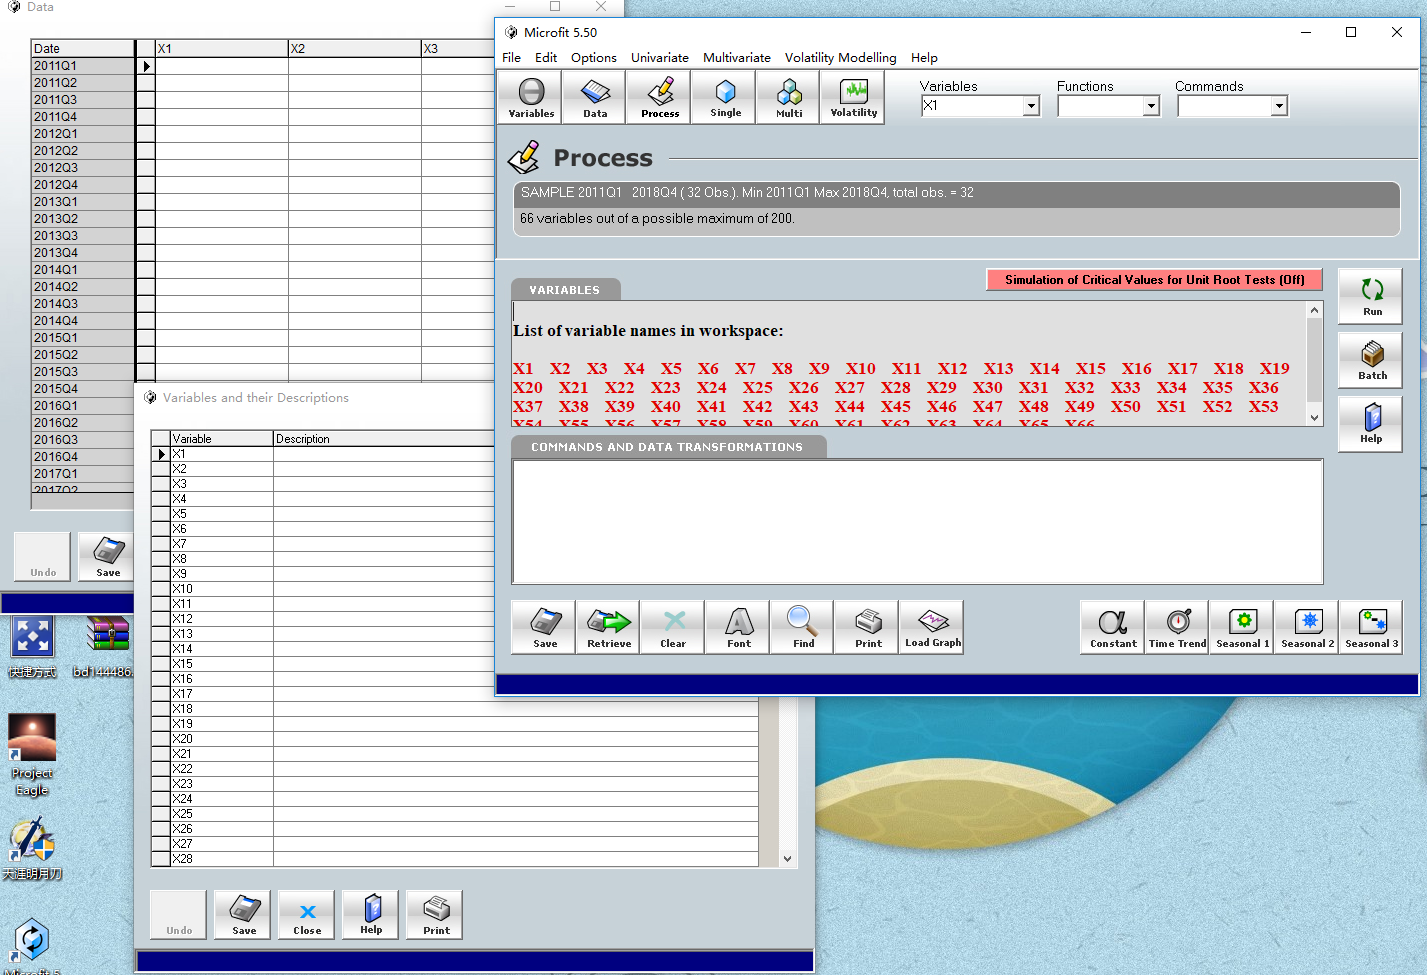Select the 2013Q2 date row in the Data window
The image size is (1427, 975).
83,219
